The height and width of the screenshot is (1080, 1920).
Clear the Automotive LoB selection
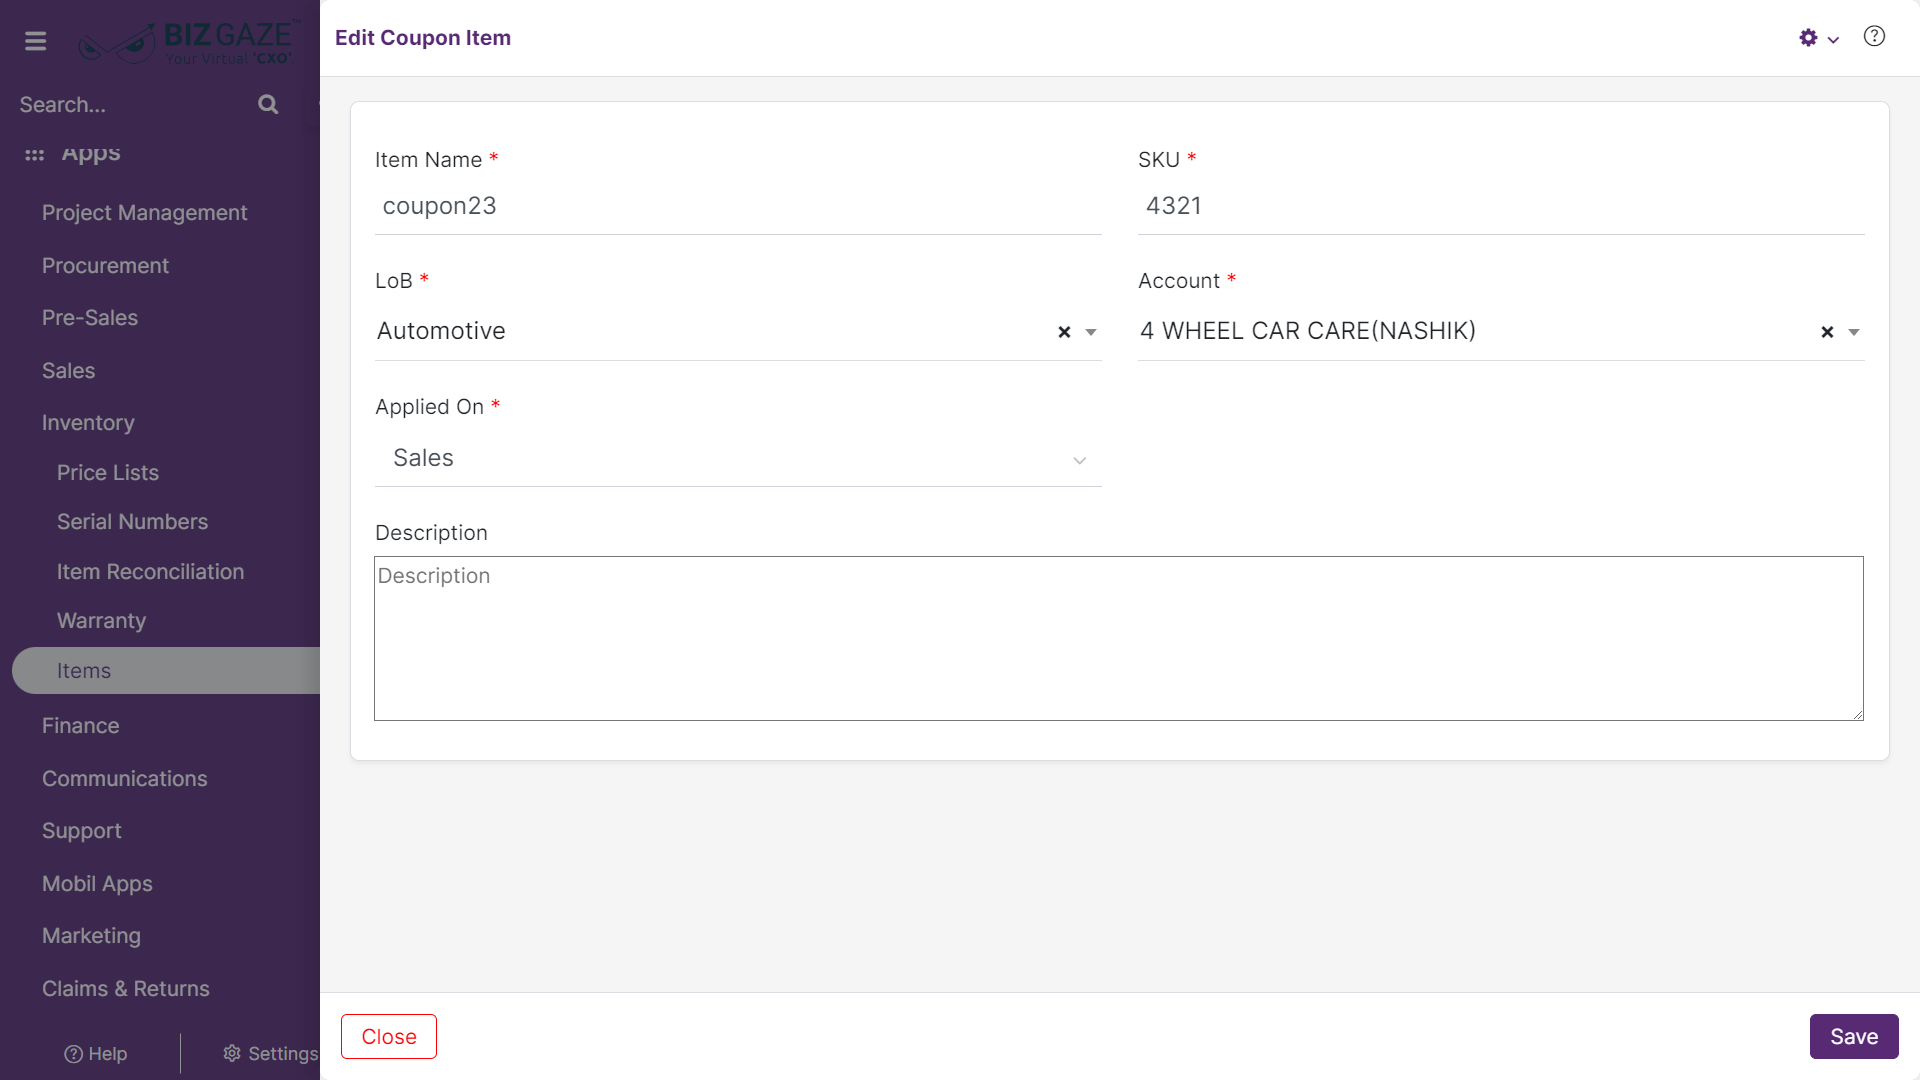click(1064, 332)
